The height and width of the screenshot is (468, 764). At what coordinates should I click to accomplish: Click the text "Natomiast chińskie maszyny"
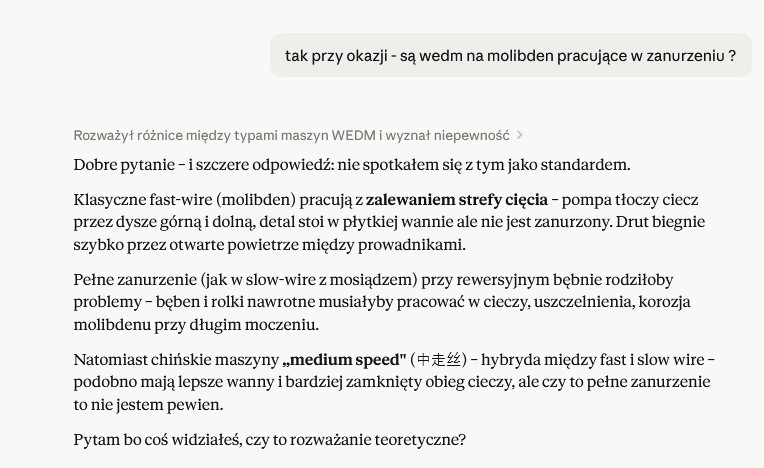pyautogui.click(x=176, y=360)
